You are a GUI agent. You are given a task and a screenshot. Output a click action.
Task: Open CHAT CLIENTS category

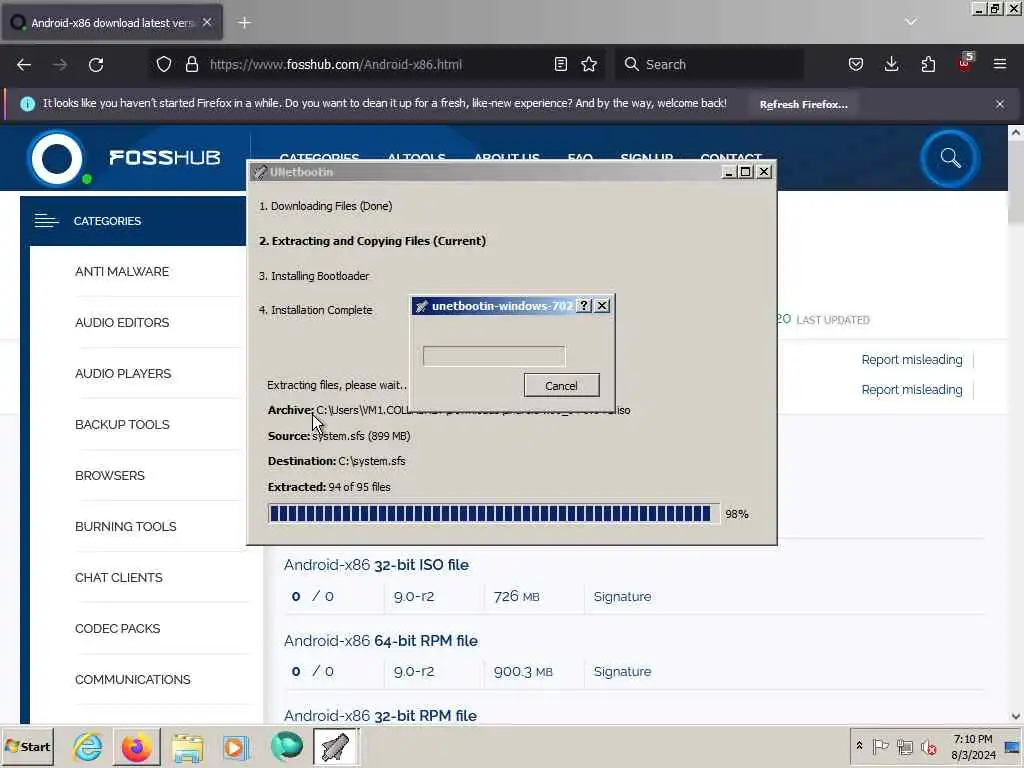tap(119, 577)
